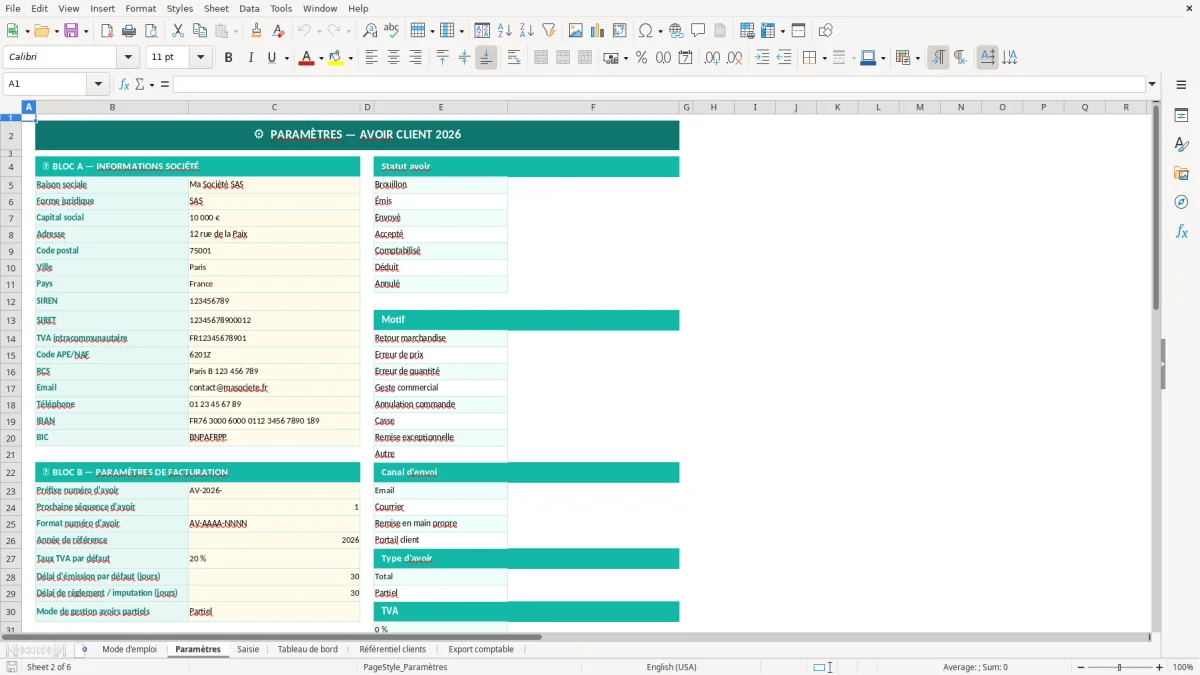
Task: Toggle Italic formatting
Action: point(250,58)
